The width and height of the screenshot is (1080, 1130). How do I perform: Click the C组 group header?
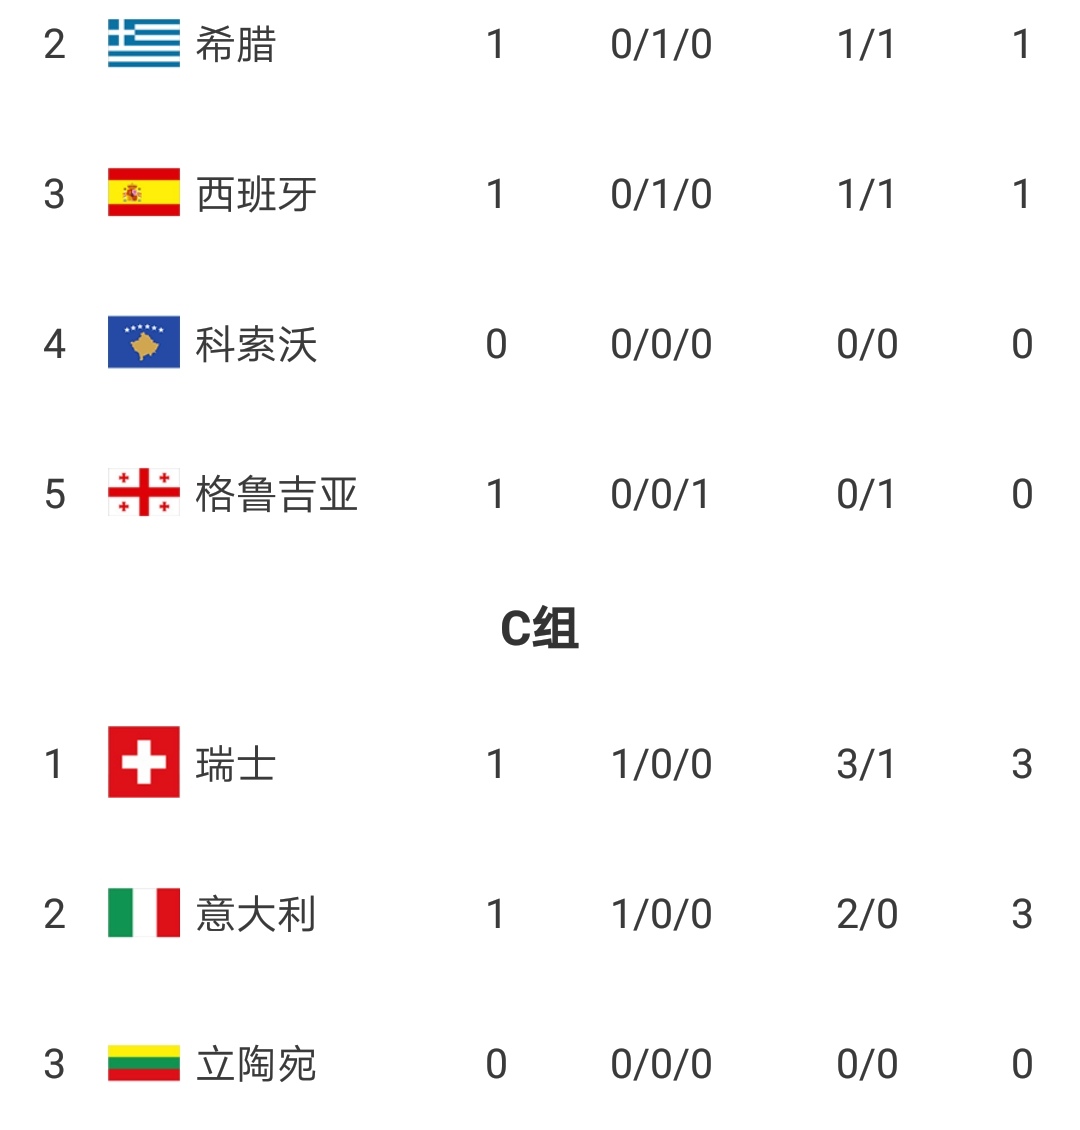click(x=539, y=629)
